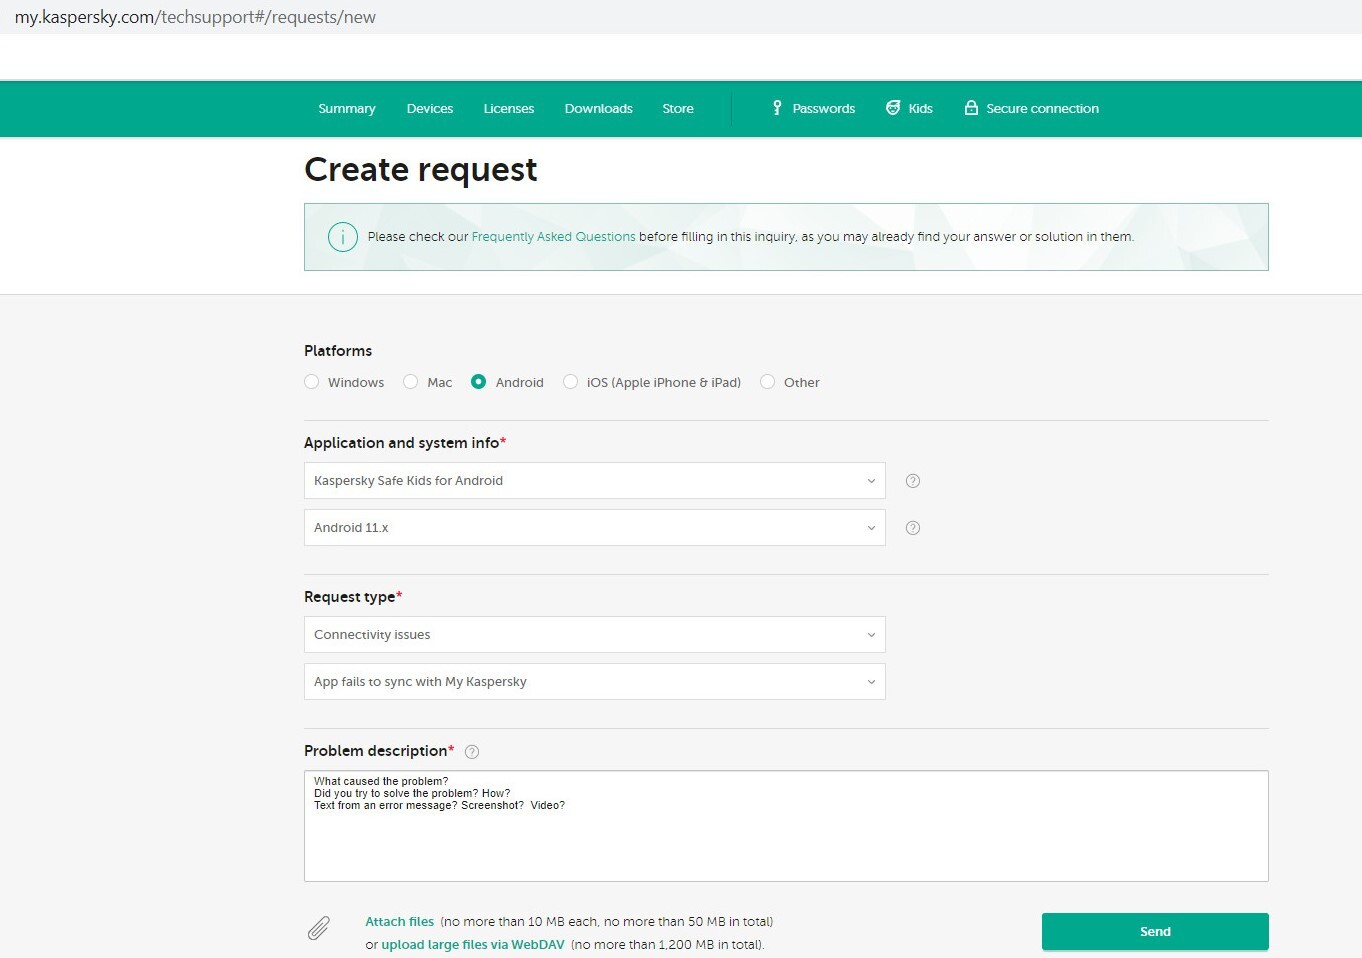Click the Passwords key icon
Image resolution: width=1362 pixels, height=958 pixels.
click(x=777, y=108)
